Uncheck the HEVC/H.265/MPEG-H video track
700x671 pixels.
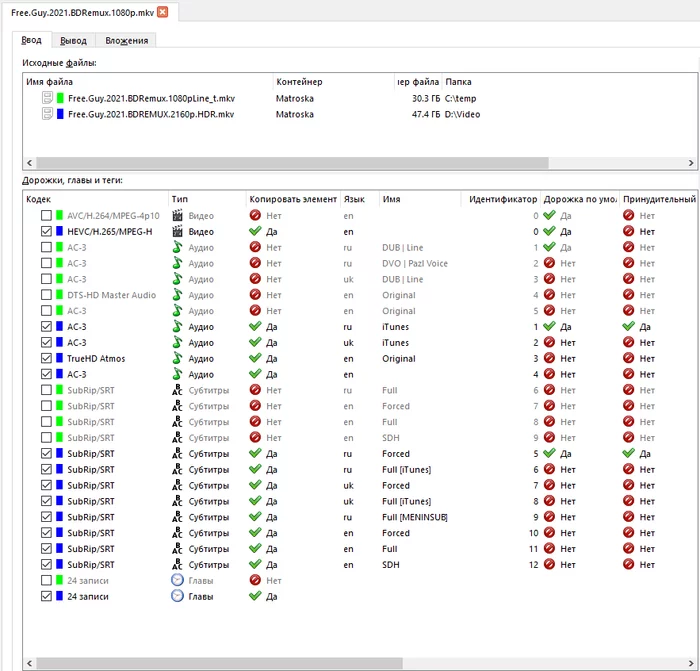point(46,231)
